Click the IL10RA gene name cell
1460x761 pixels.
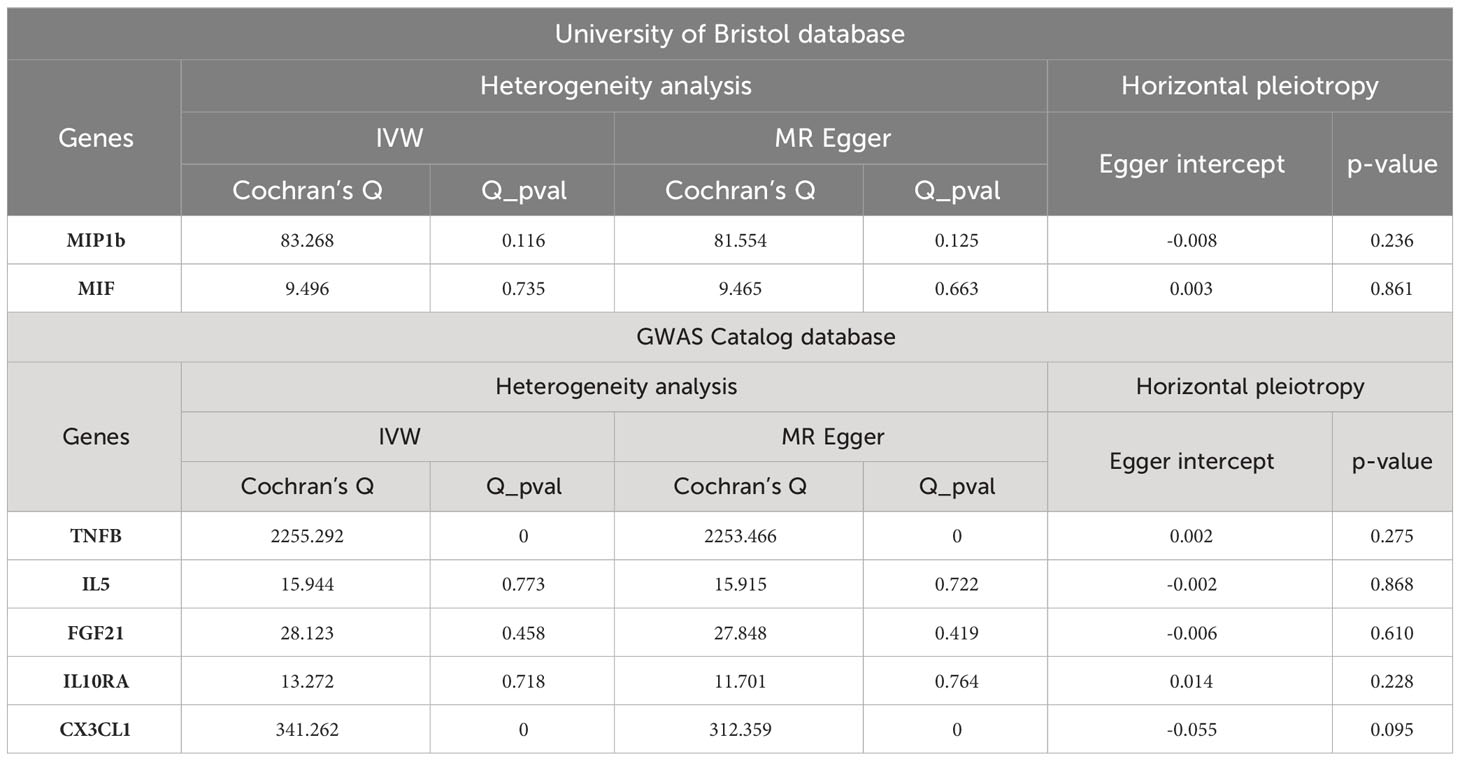[x=95, y=681]
